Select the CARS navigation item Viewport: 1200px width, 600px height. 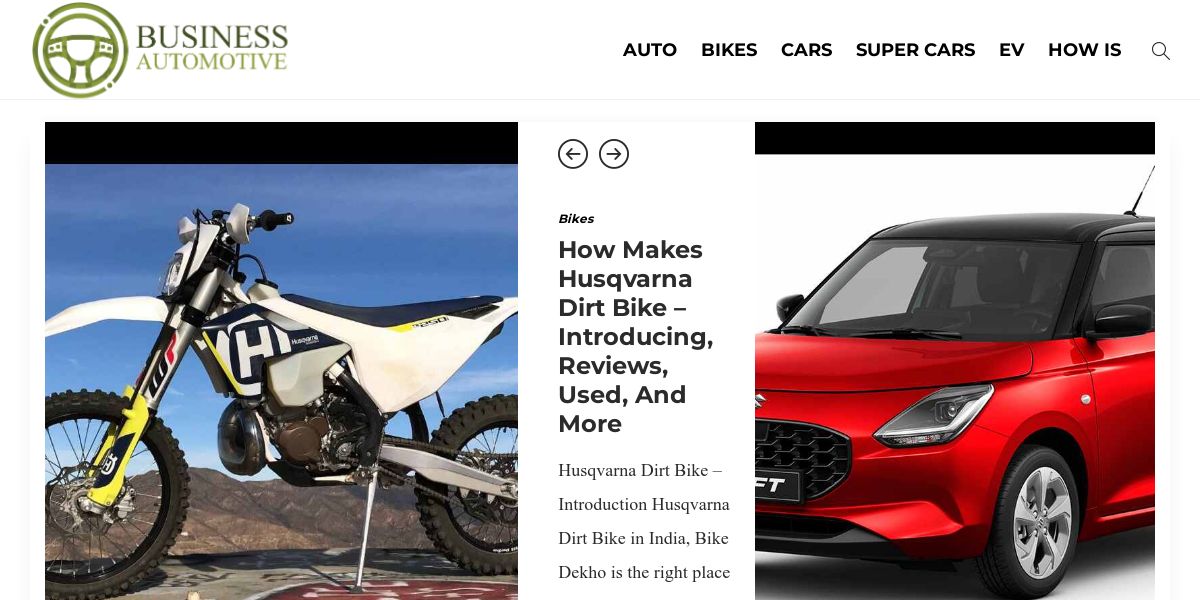(807, 50)
